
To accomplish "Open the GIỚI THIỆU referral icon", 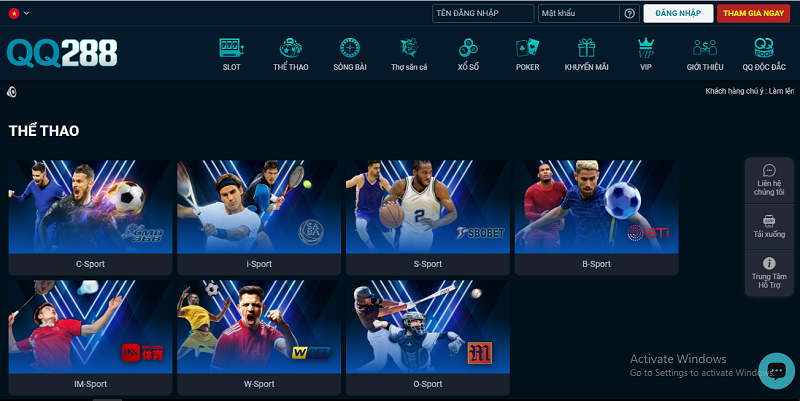I will tap(705, 48).
